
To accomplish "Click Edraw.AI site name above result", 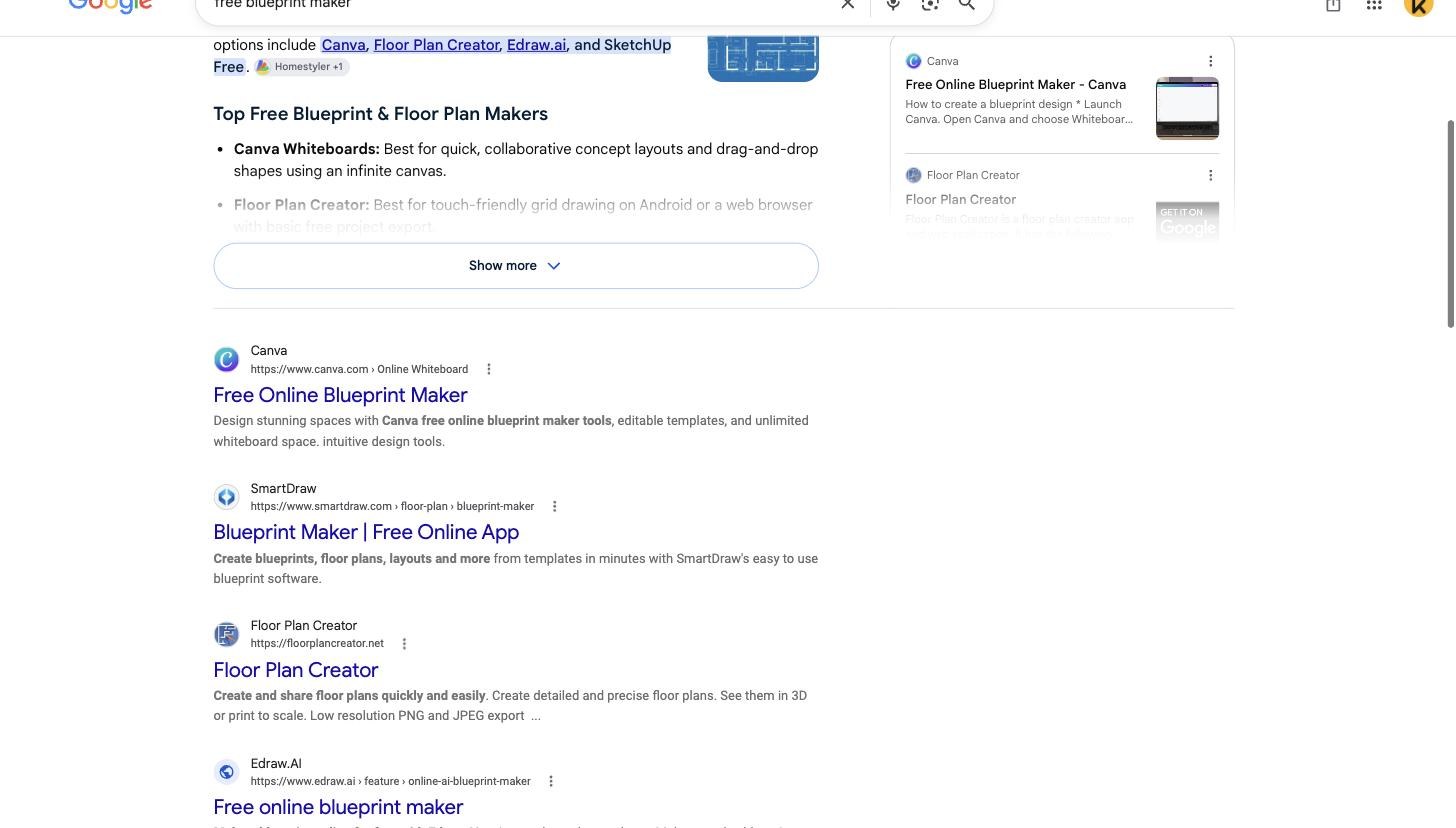I will [x=276, y=764].
